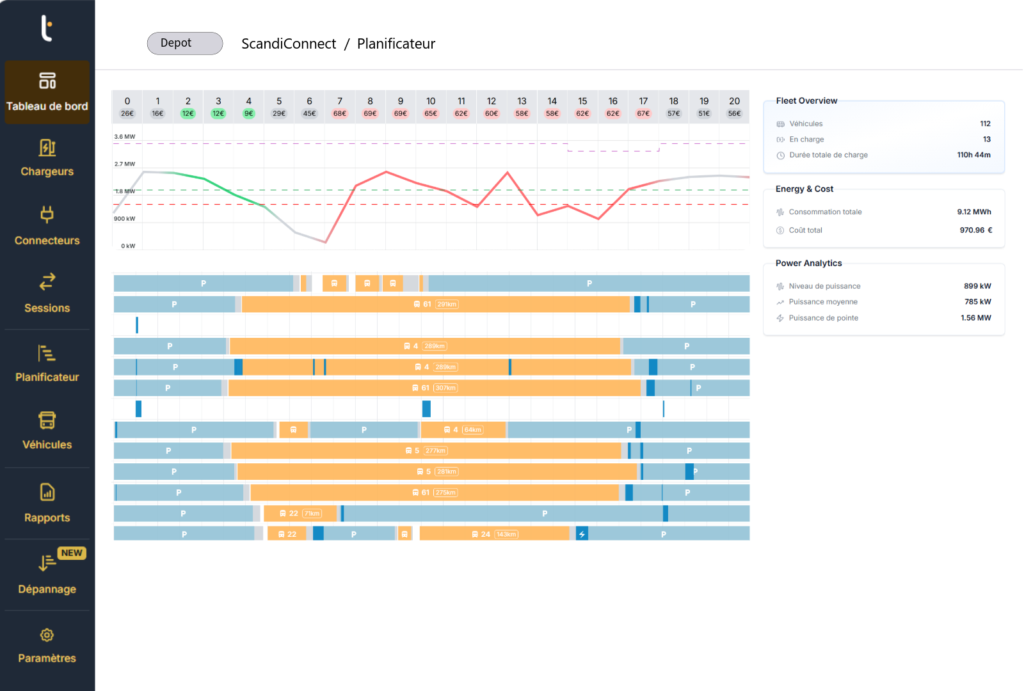
Task: Select hour 17 column with 67€ price
Action: click(x=643, y=101)
